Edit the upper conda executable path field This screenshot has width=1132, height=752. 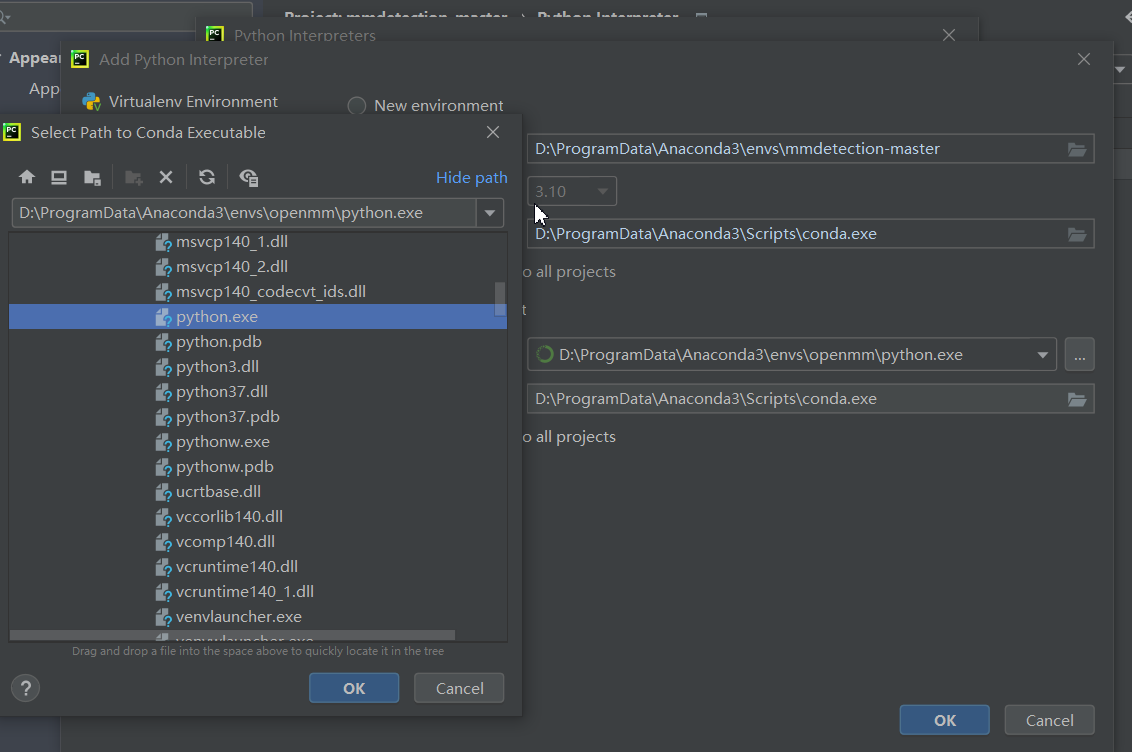[796, 234]
